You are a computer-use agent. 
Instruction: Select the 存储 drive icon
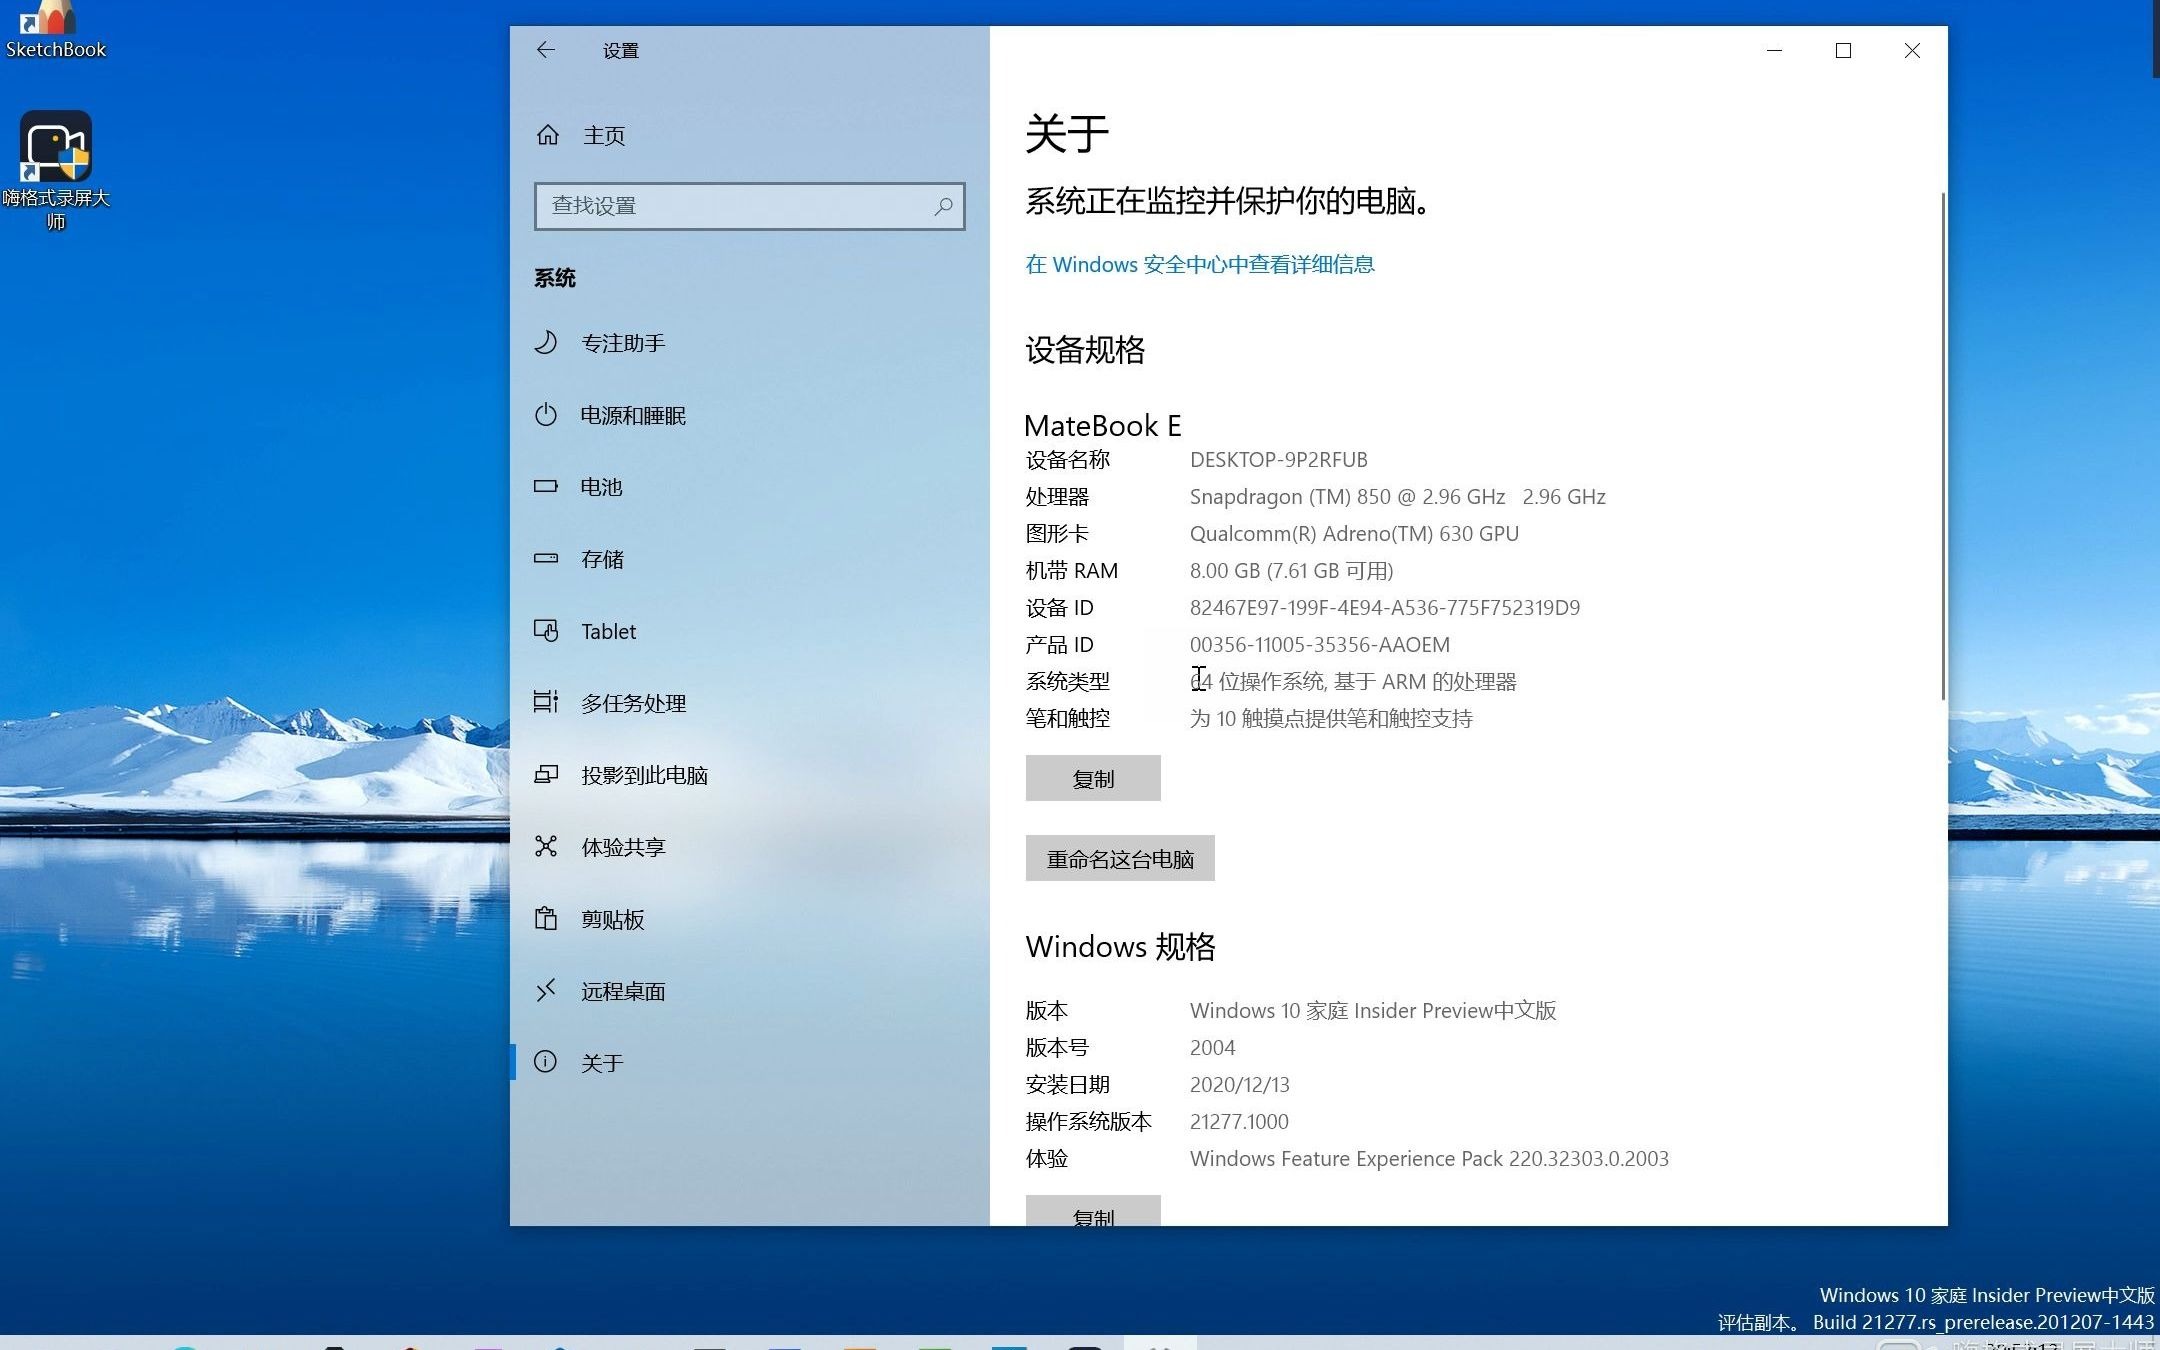[545, 559]
